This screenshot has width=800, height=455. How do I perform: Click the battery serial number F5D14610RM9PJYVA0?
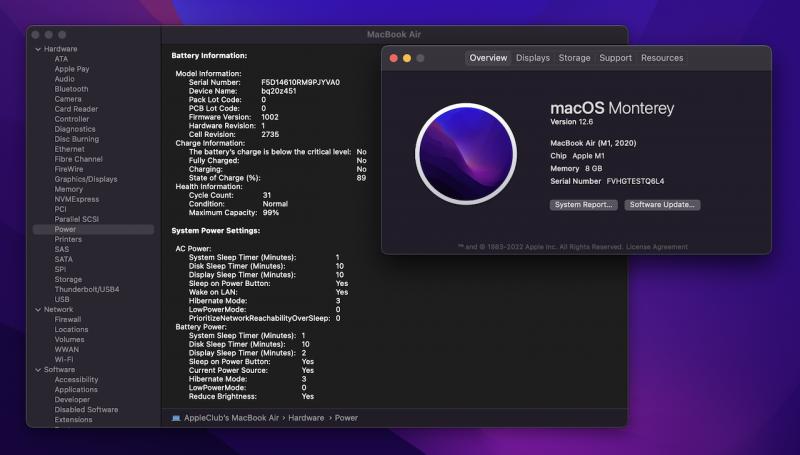coord(301,83)
